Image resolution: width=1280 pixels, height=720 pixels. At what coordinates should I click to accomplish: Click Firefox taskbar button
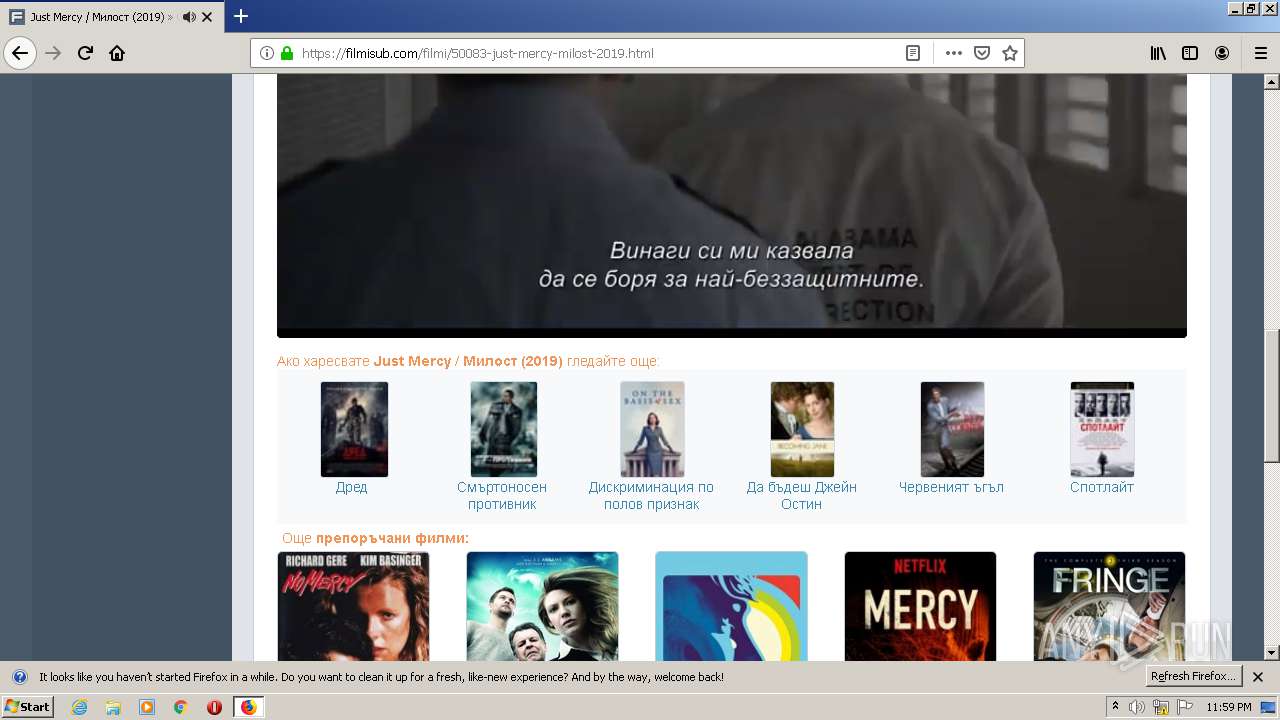[249, 707]
